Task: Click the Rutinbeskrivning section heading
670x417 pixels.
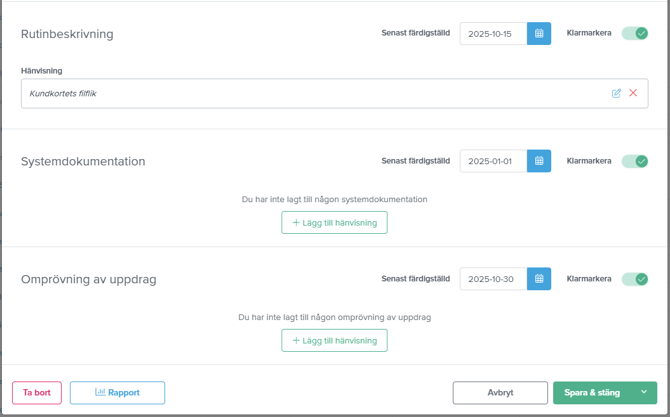Action: pos(67,34)
